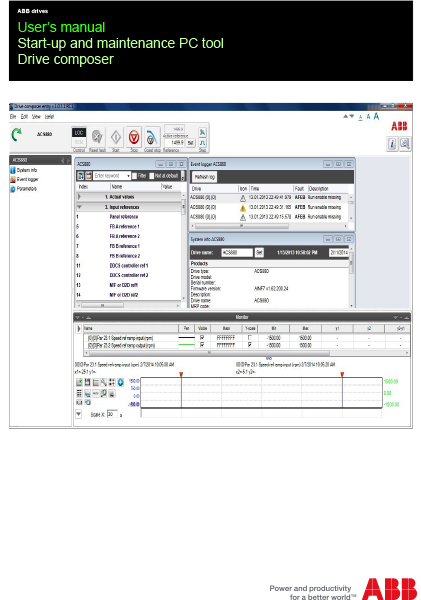Click the upper icon above Step
The height and width of the screenshot is (600, 421).
tap(202, 132)
